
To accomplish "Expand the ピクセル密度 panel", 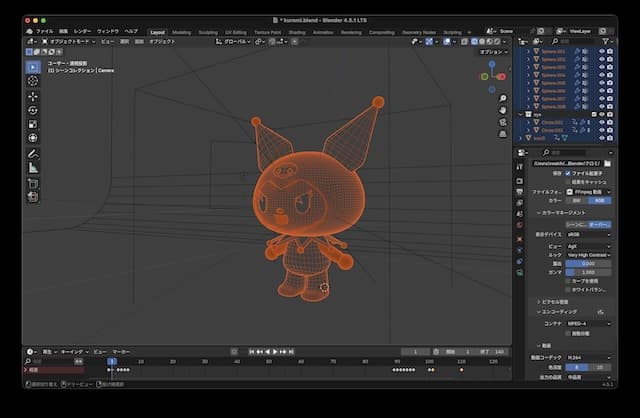I will (553, 302).
